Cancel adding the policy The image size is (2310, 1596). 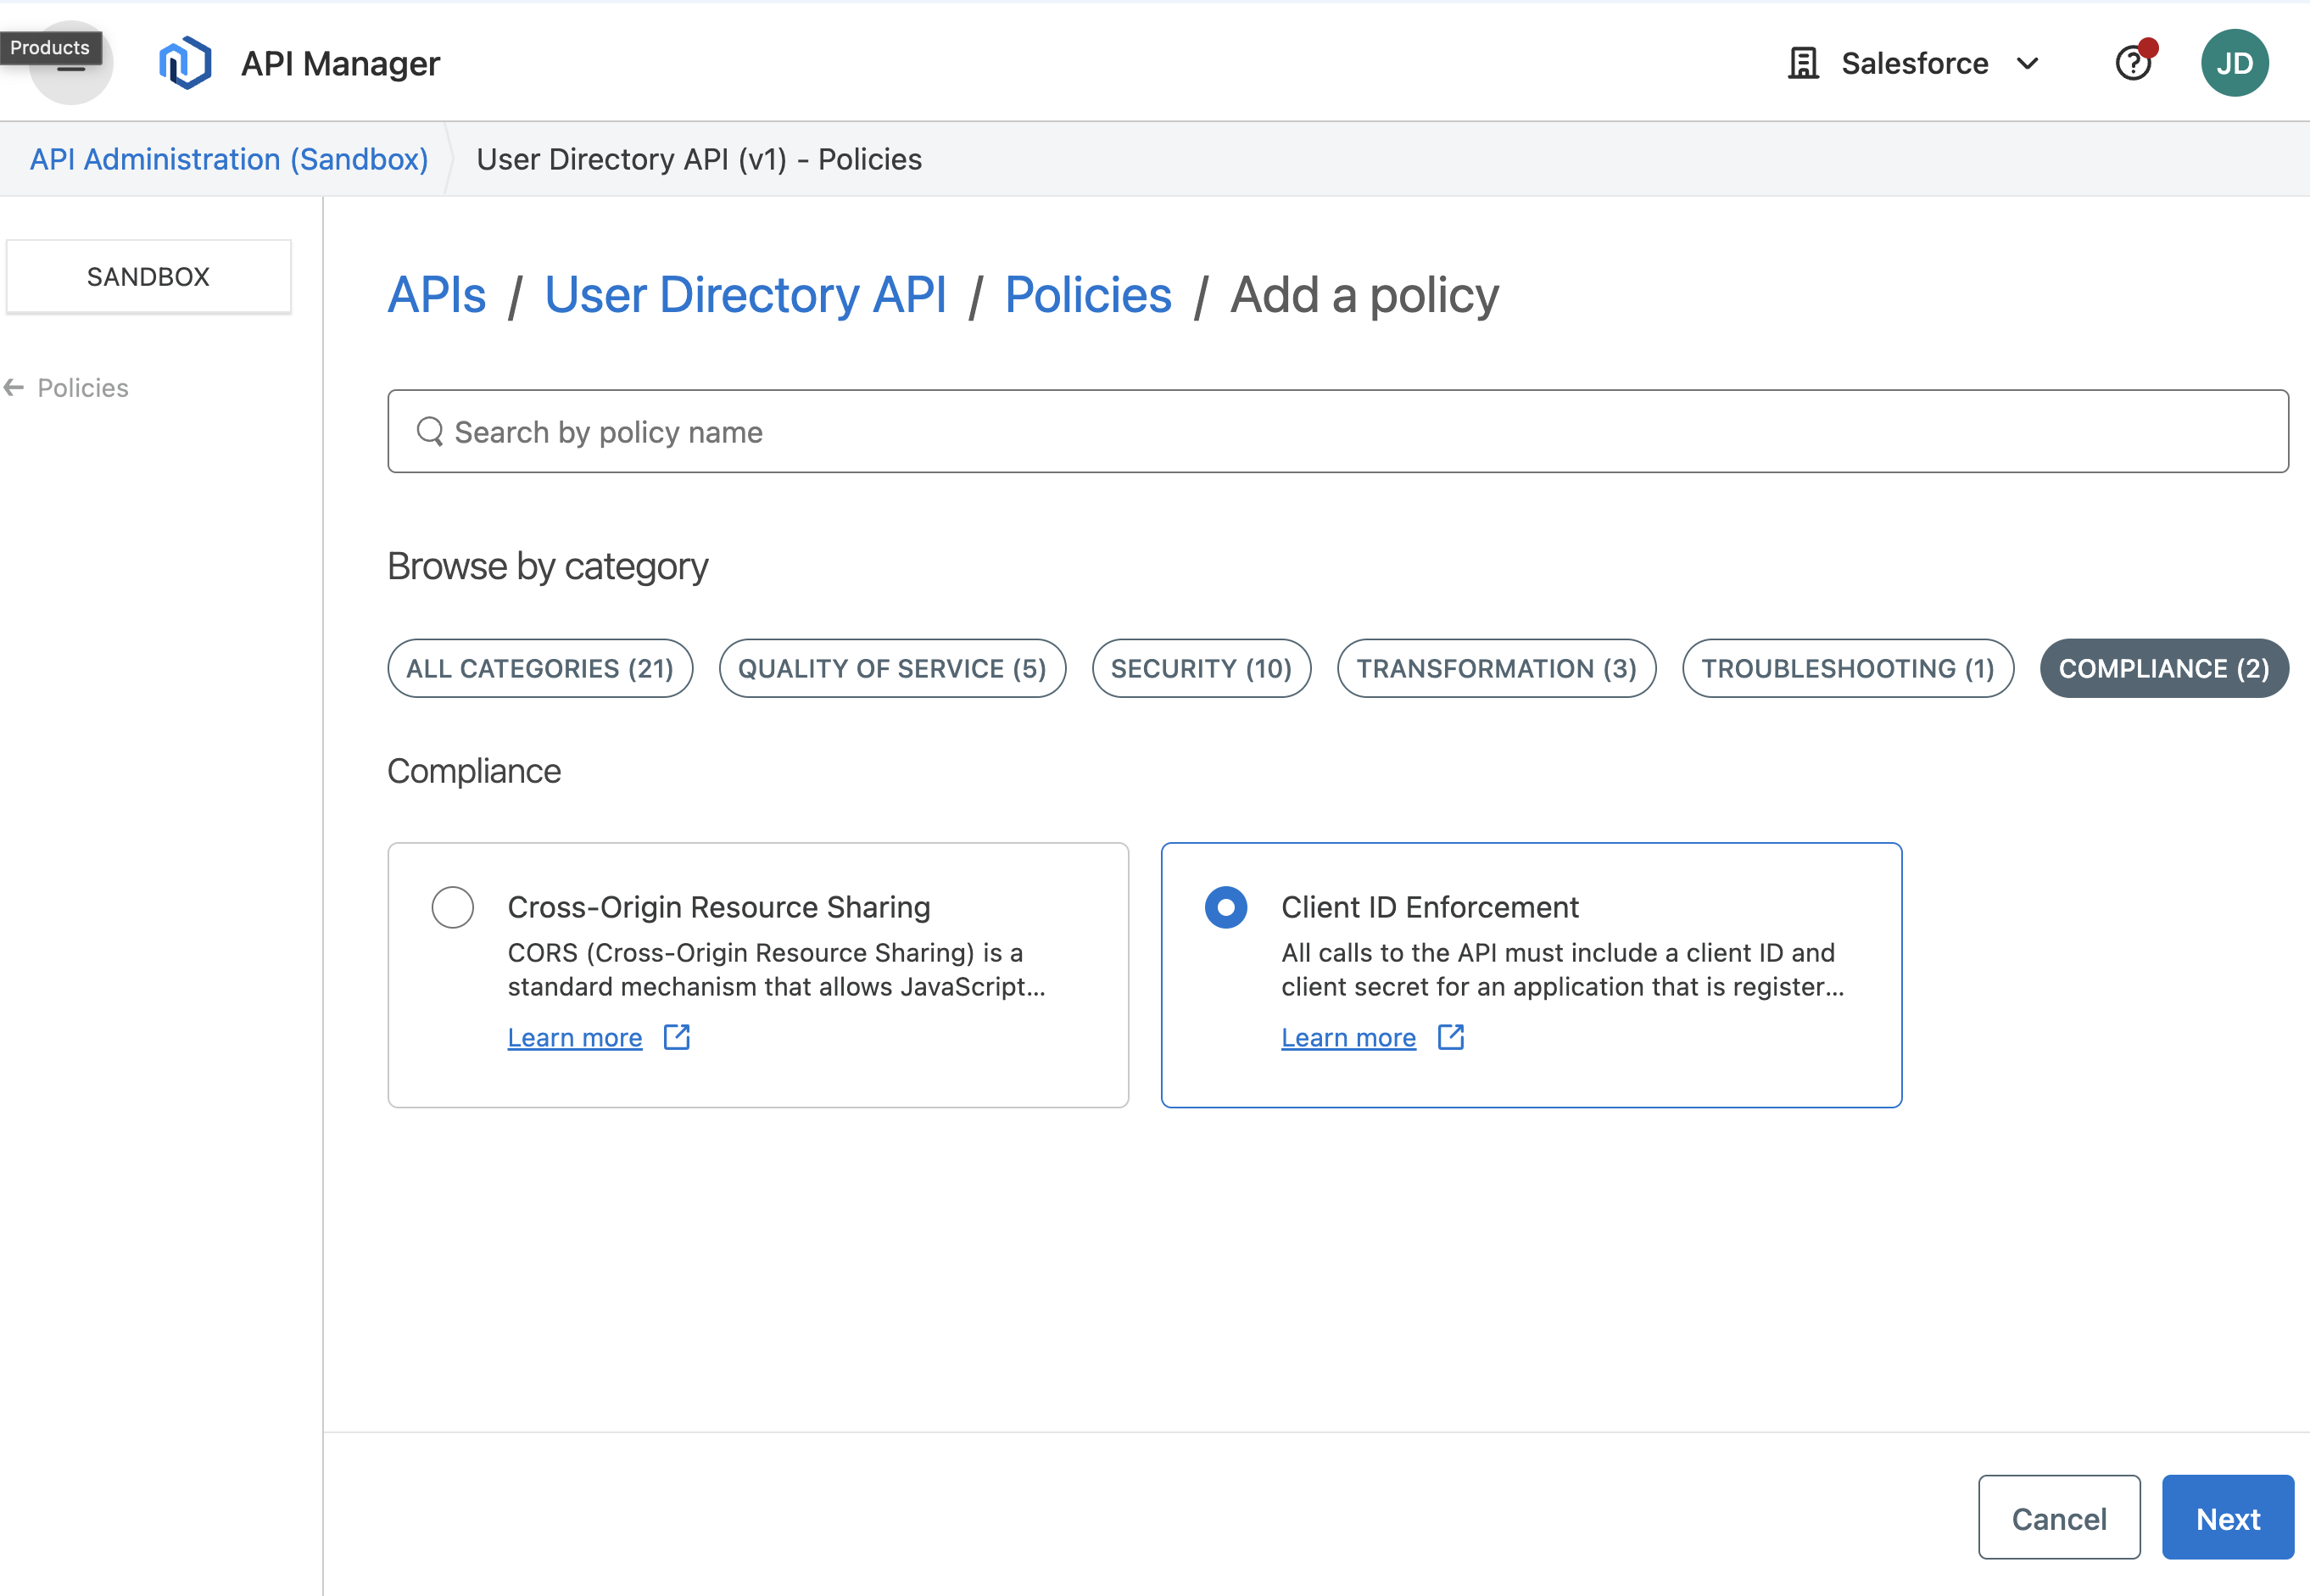[2058, 1517]
